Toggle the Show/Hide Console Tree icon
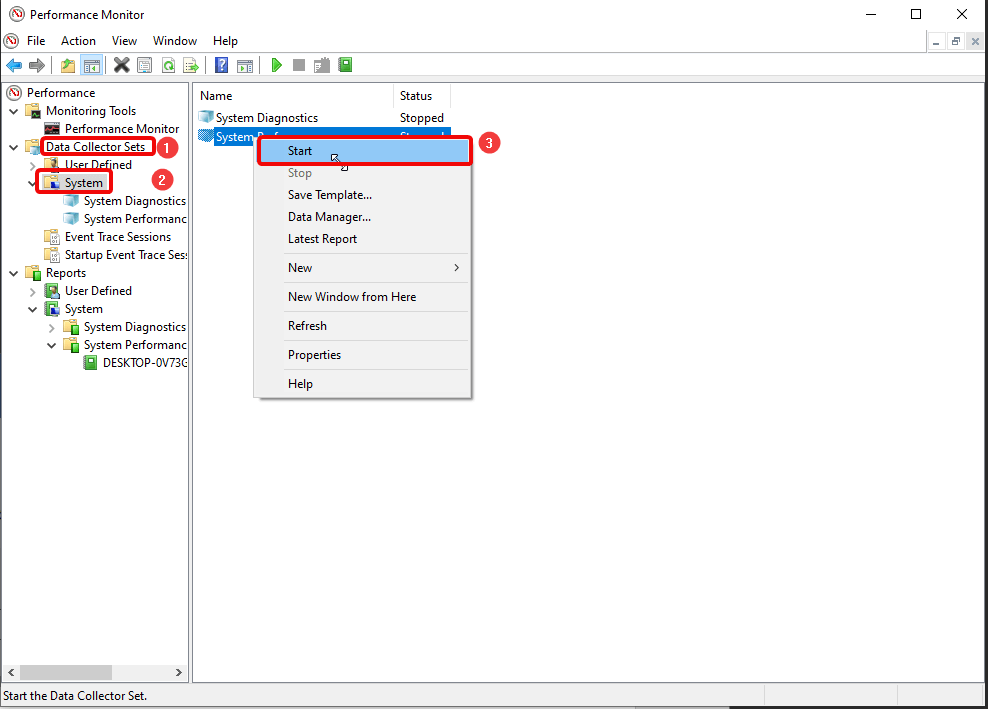This screenshot has width=988, height=709. pyautogui.click(x=92, y=64)
